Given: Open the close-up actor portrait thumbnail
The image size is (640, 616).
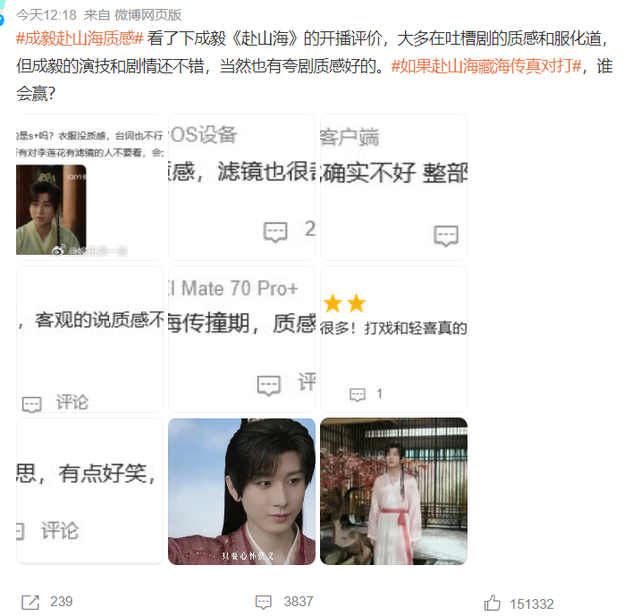Looking at the screenshot, I should pyautogui.click(x=242, y=491).
